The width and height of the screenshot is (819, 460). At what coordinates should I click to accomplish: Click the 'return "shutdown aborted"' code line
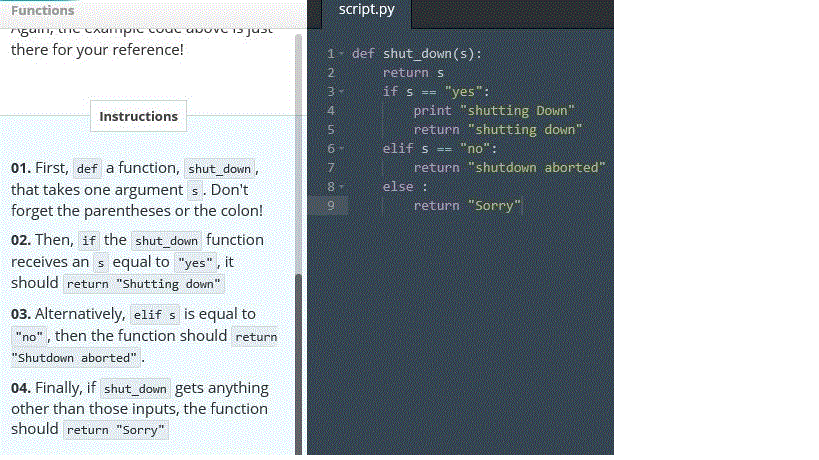click(509, 168)
